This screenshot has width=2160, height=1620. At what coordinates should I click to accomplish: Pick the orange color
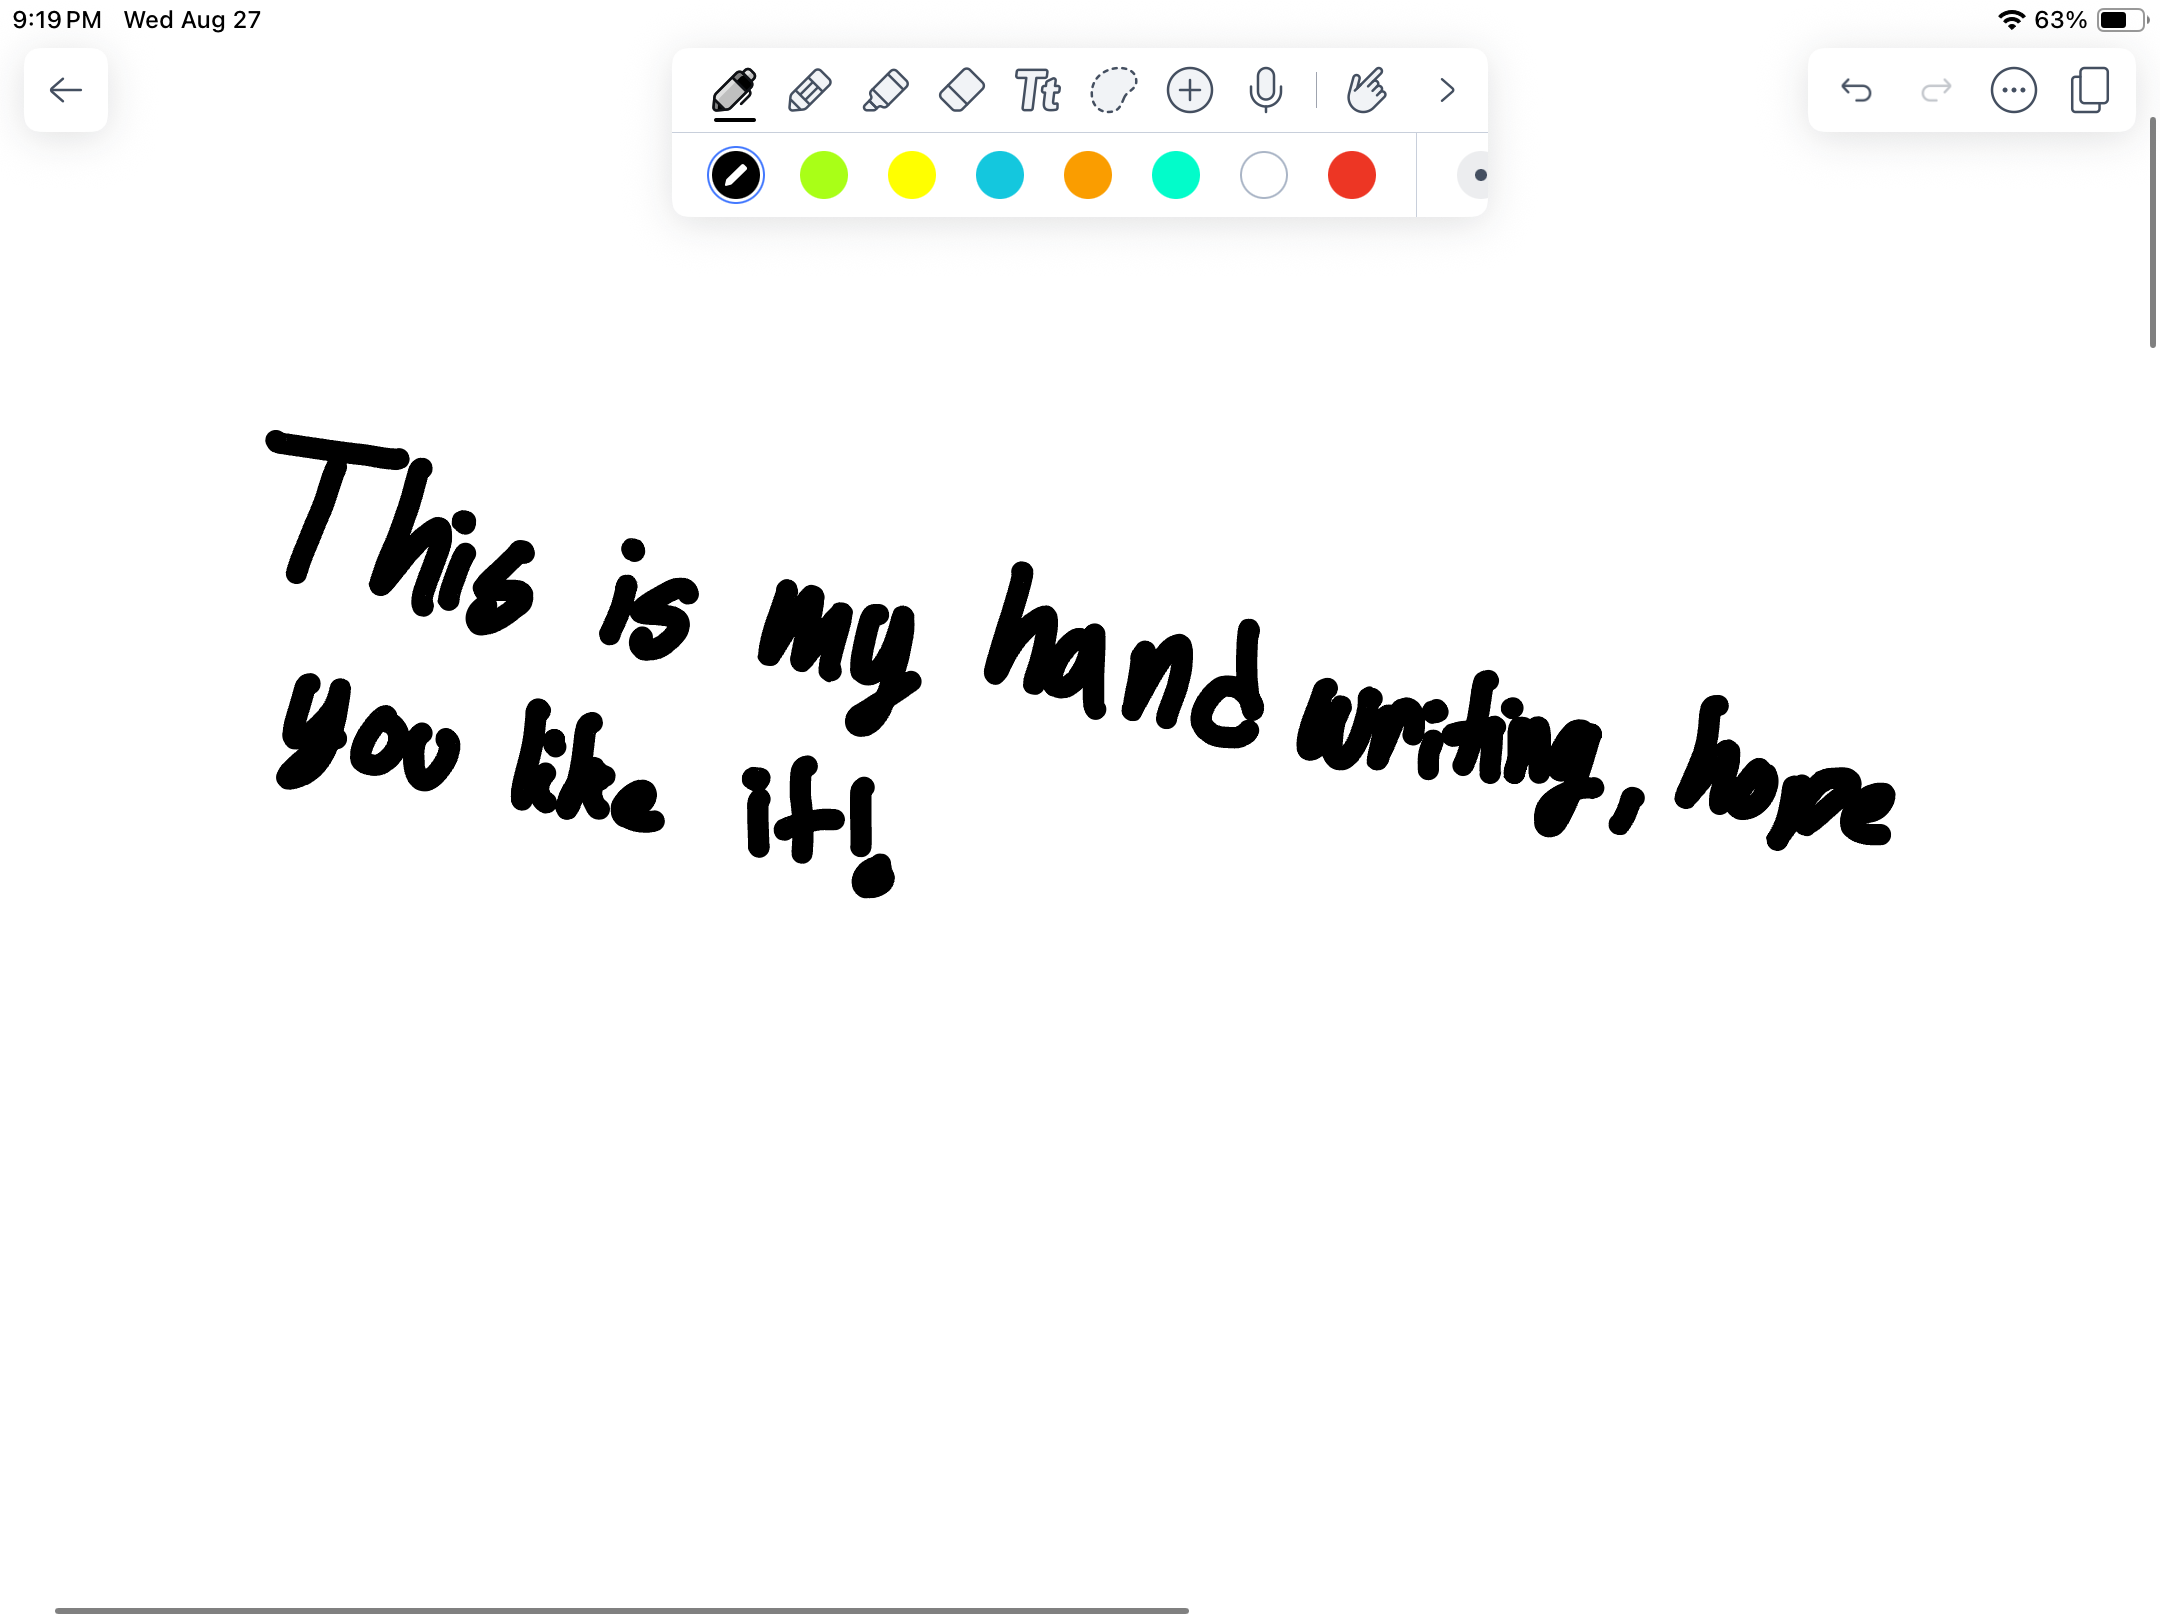1088,176
